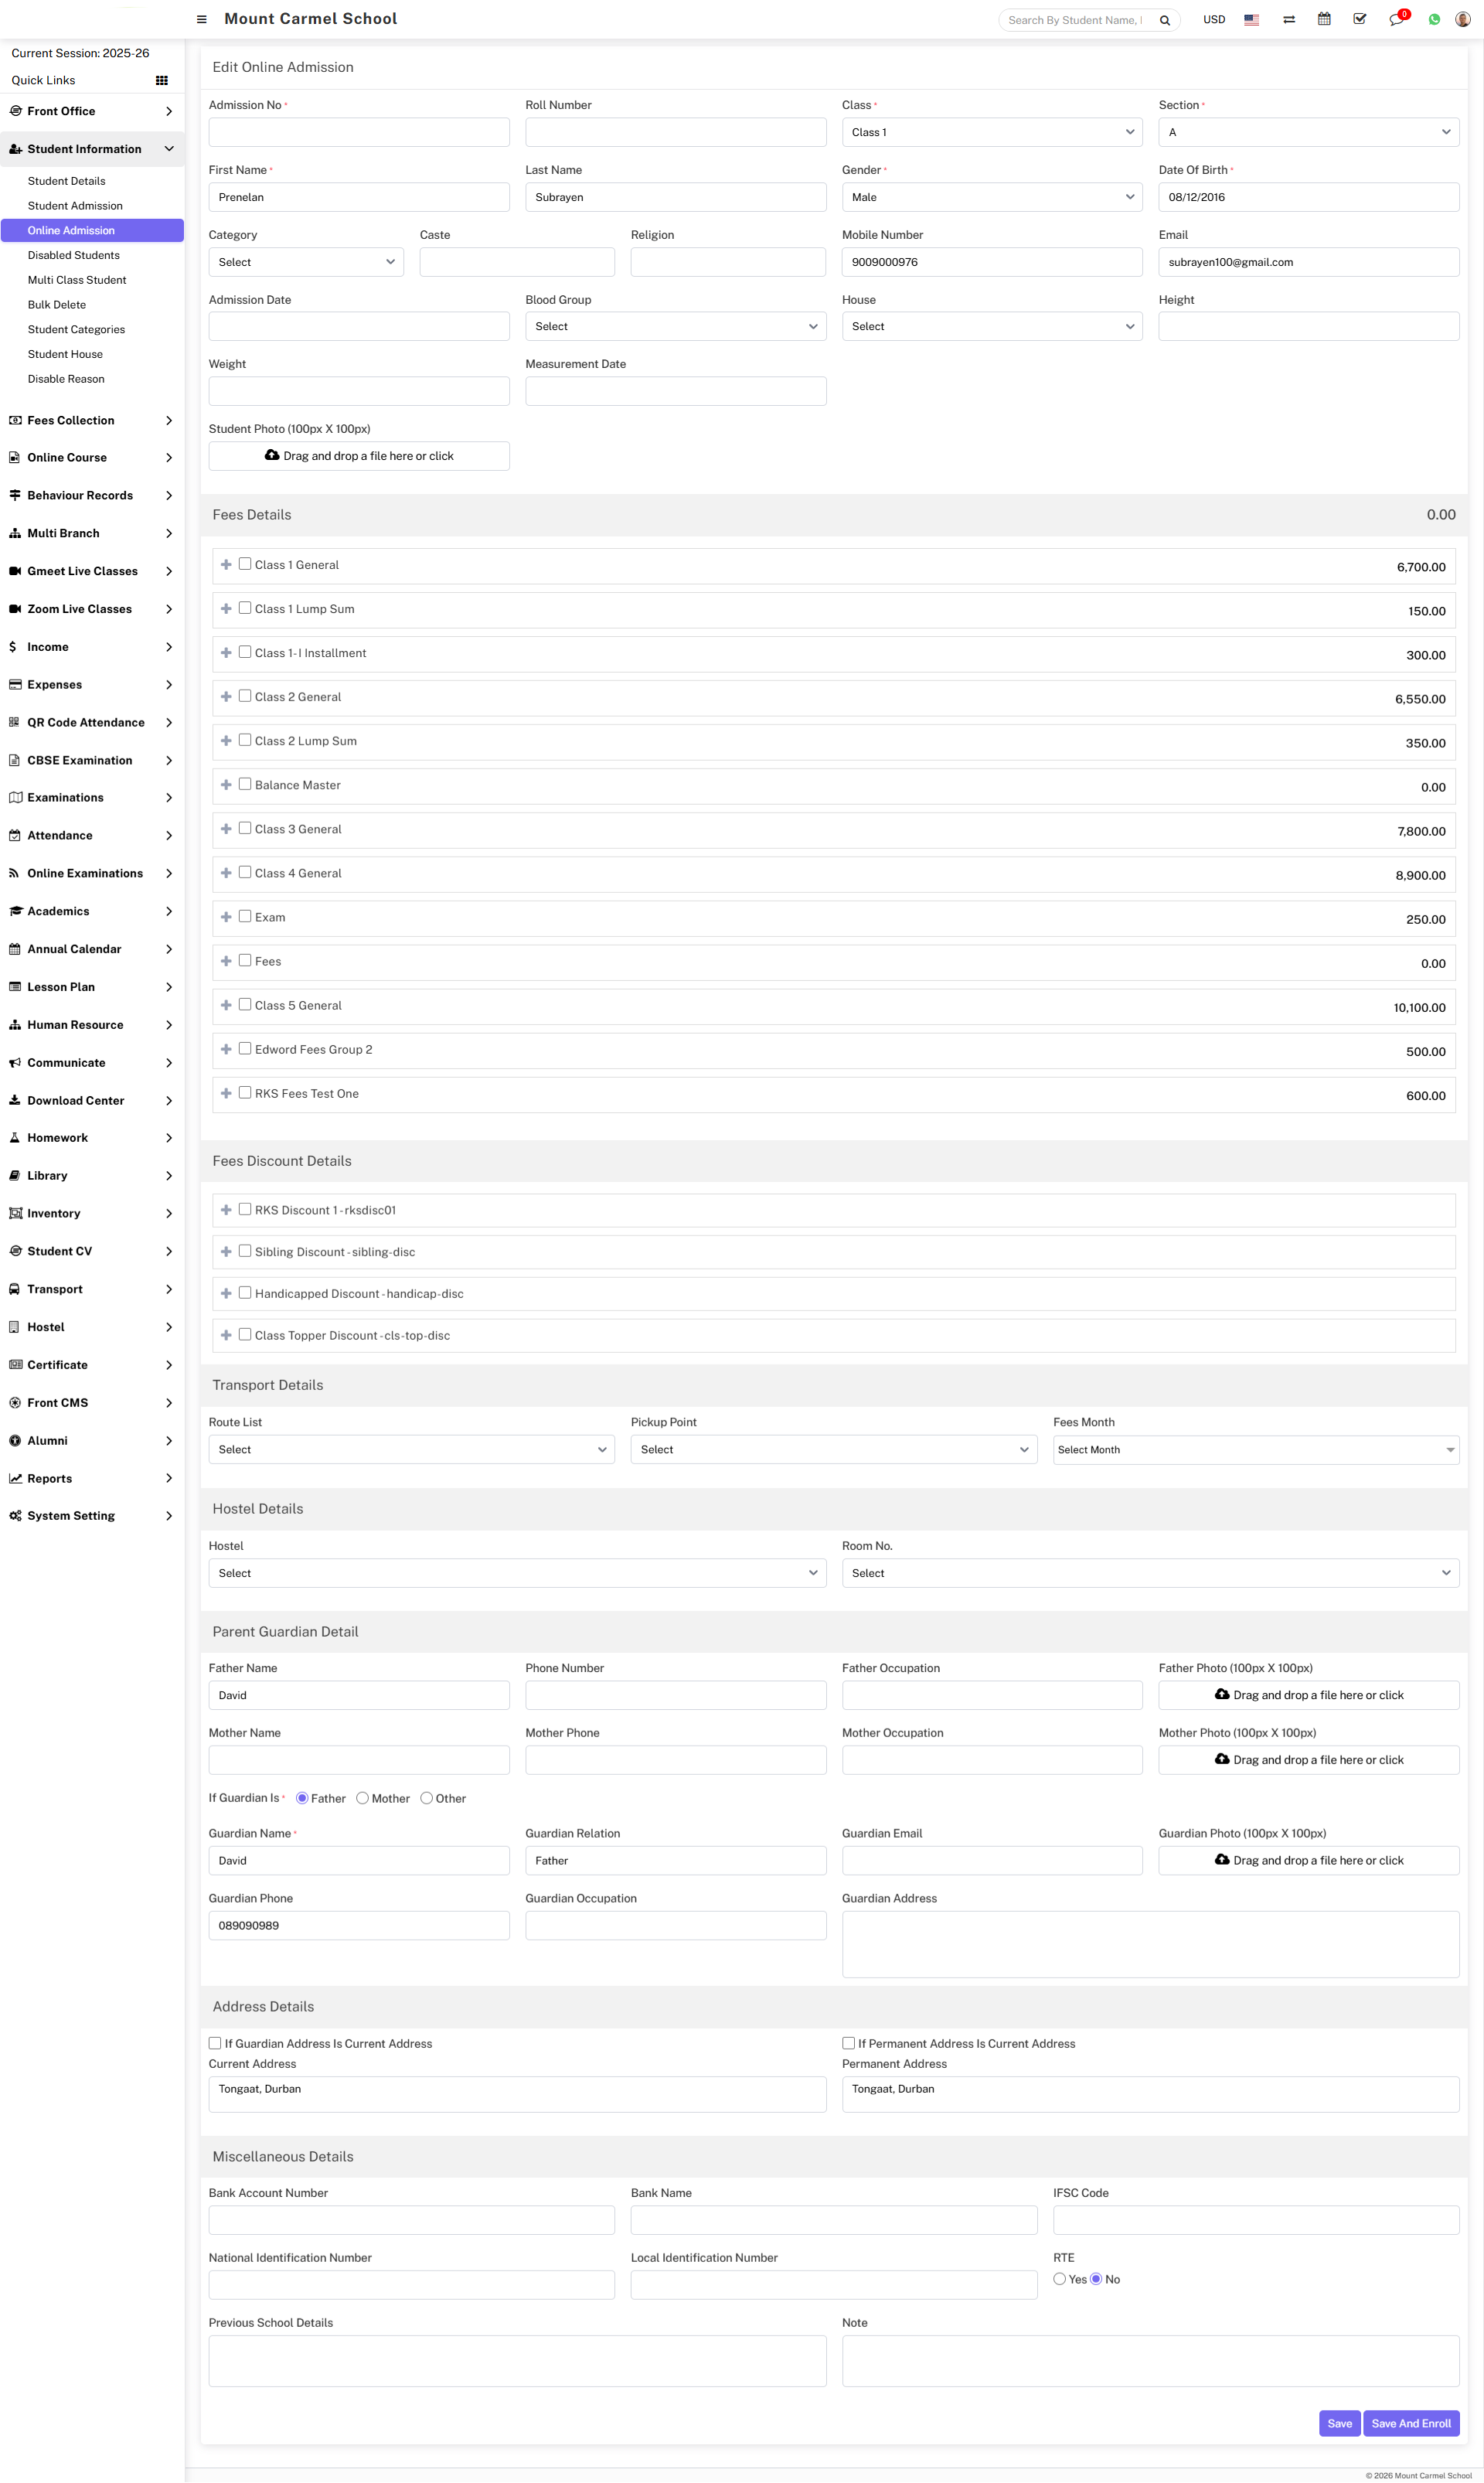
Task: Open the calendar icon in top bar
Action: click(x=1323, y=19)
